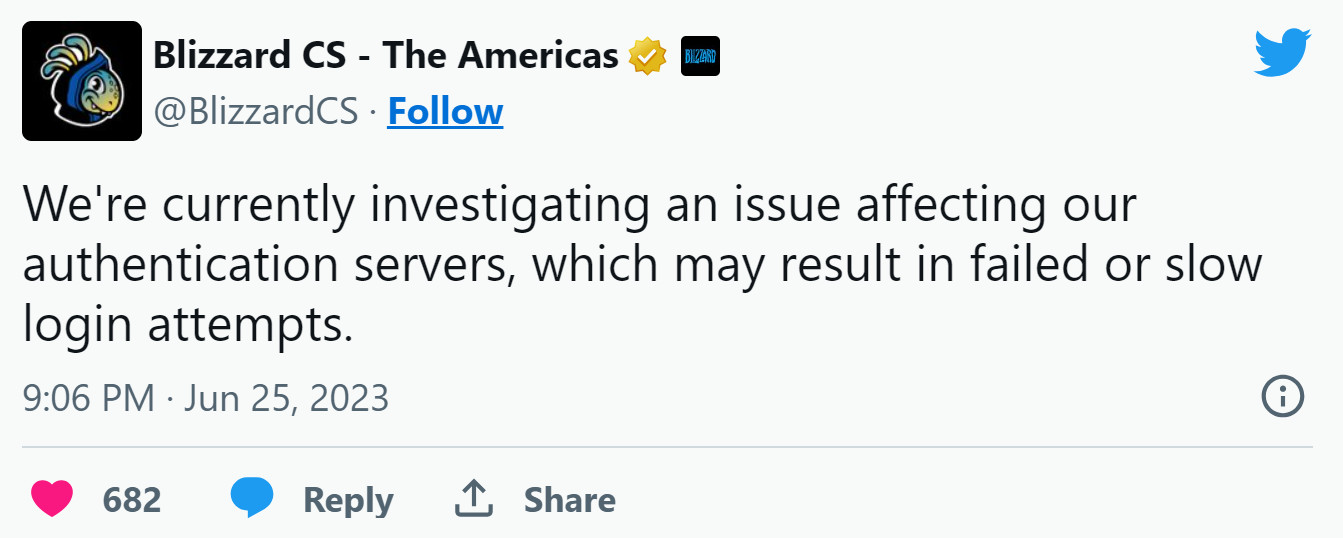The image size is (1343, 538).
Task: Open the Twitter info circle icon
Action: coord(1283,397)
